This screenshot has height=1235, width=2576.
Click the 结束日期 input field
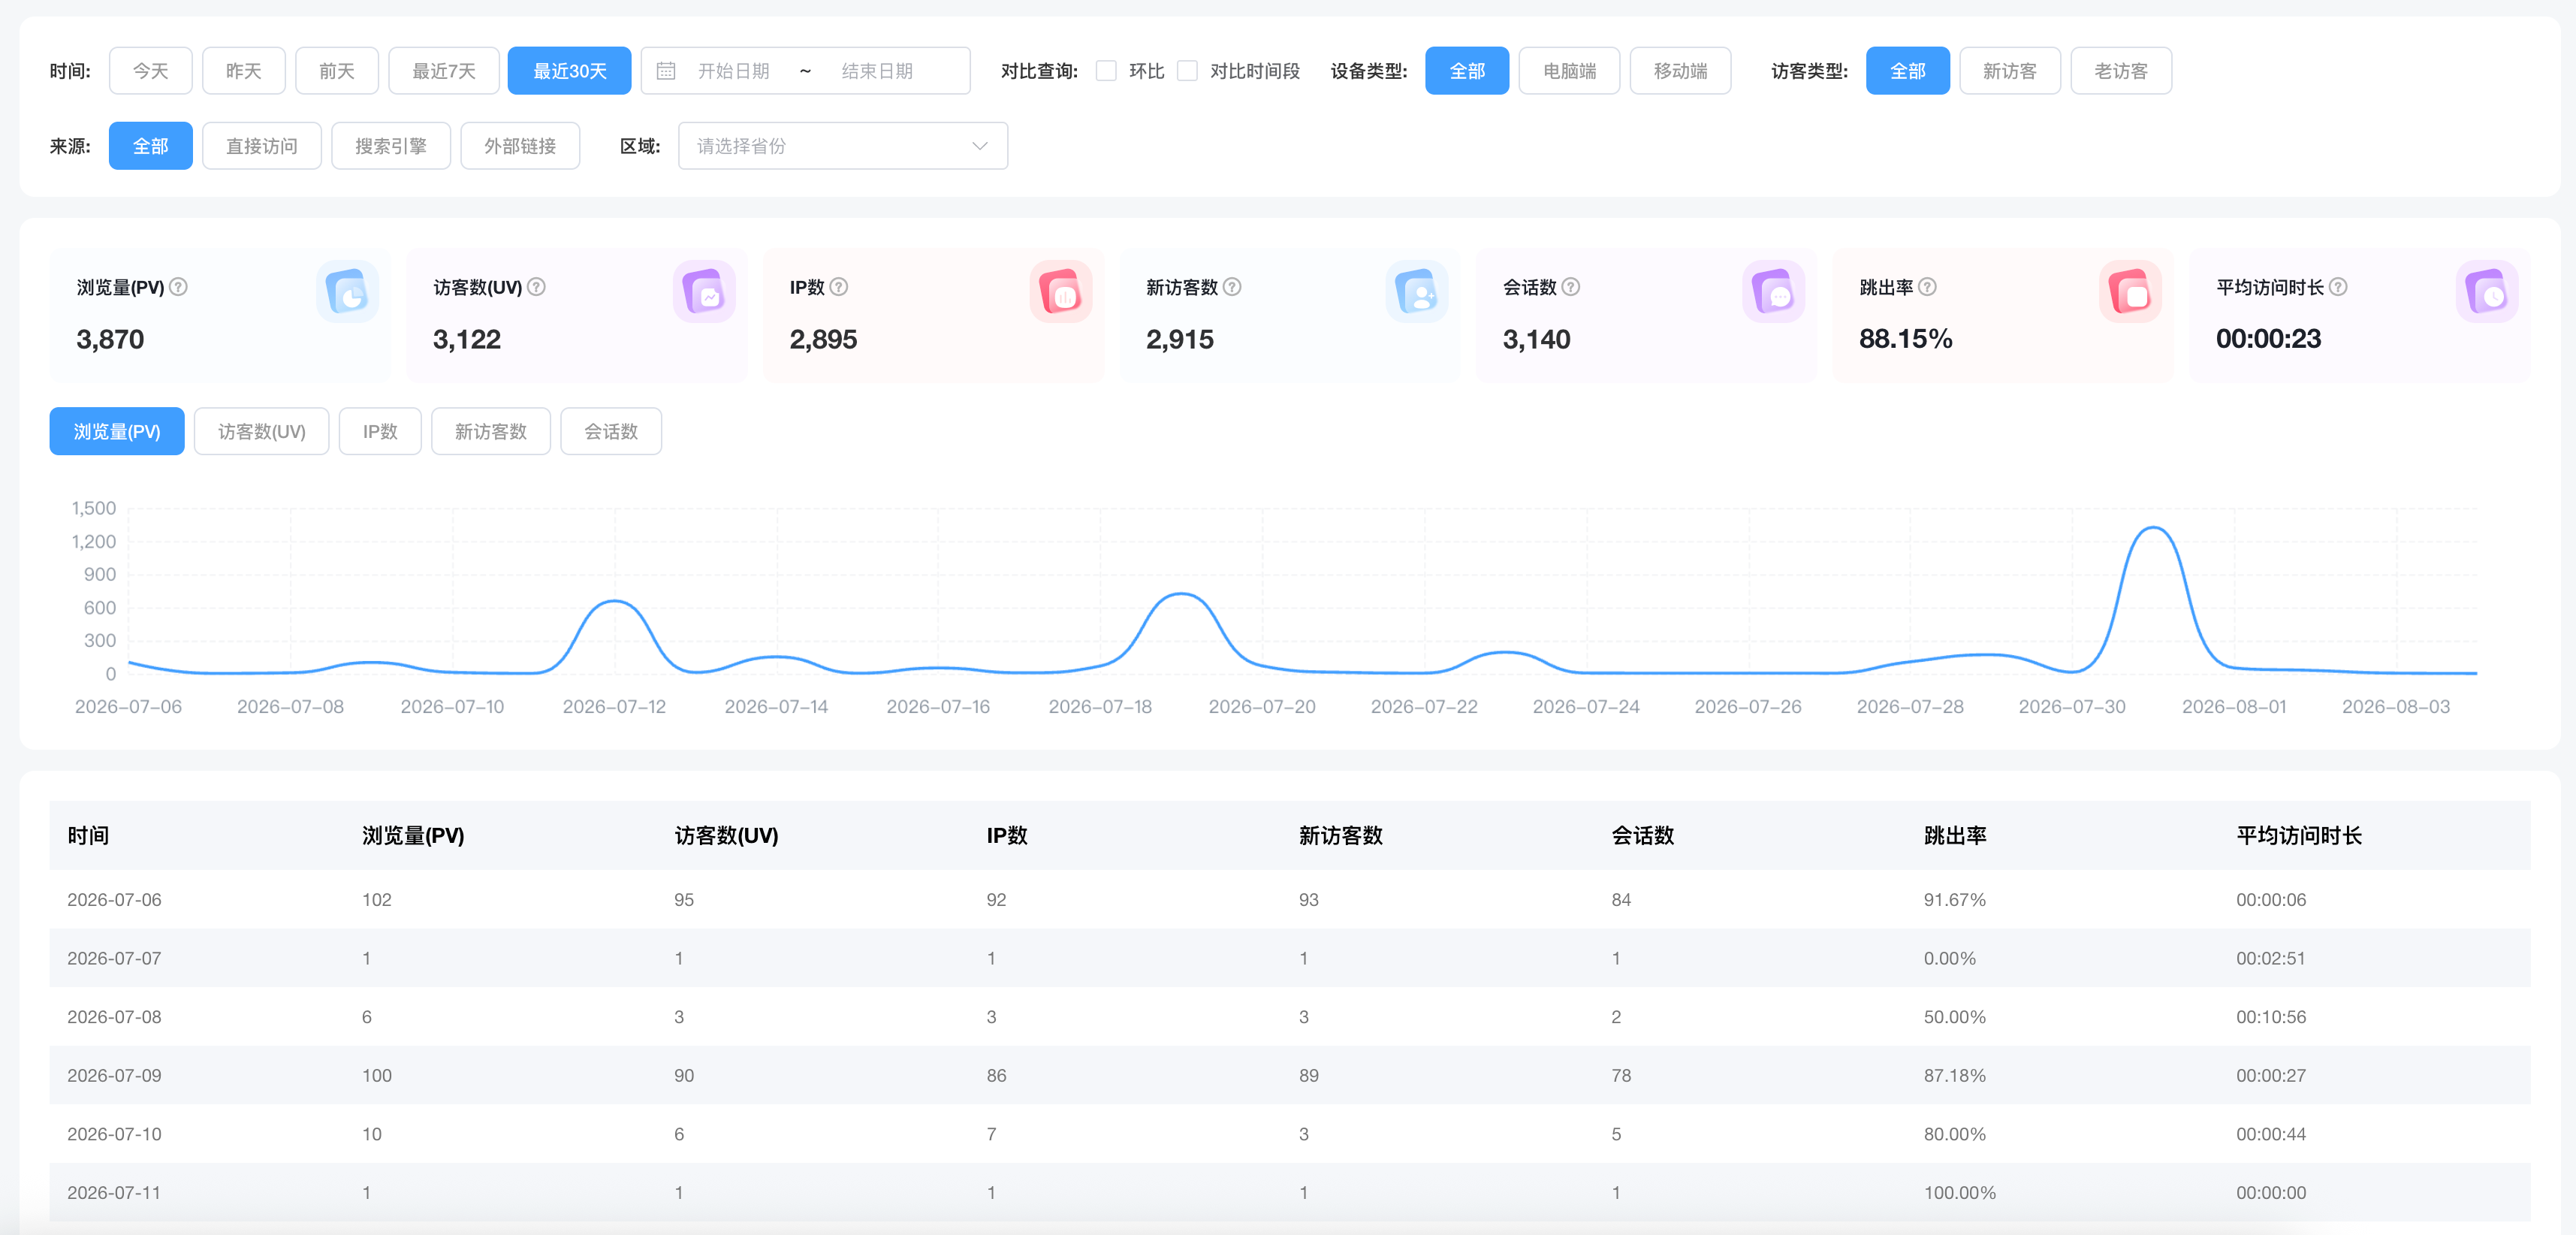coord(878,71)
